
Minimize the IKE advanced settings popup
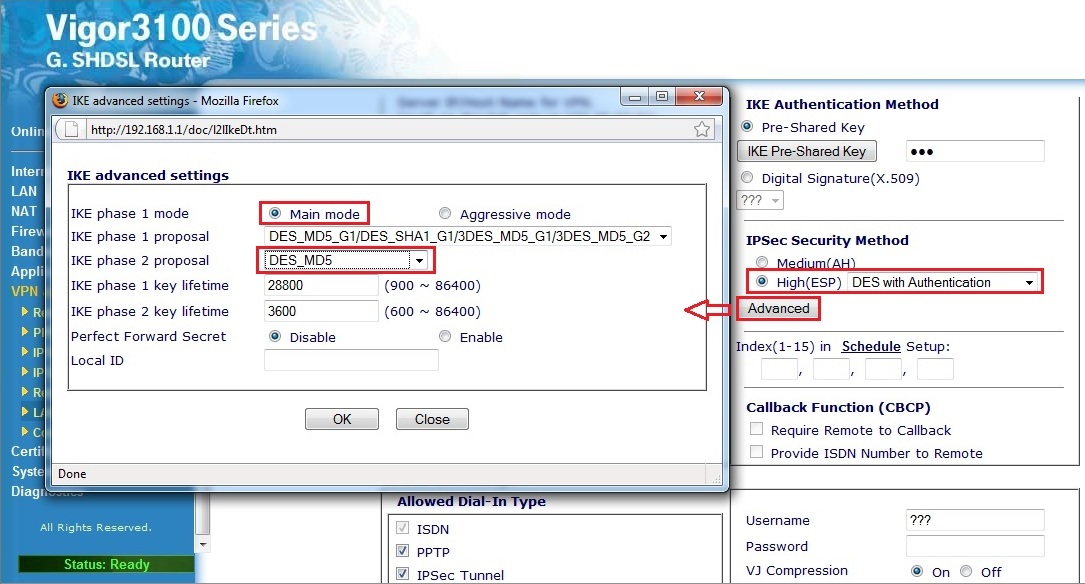635,96
